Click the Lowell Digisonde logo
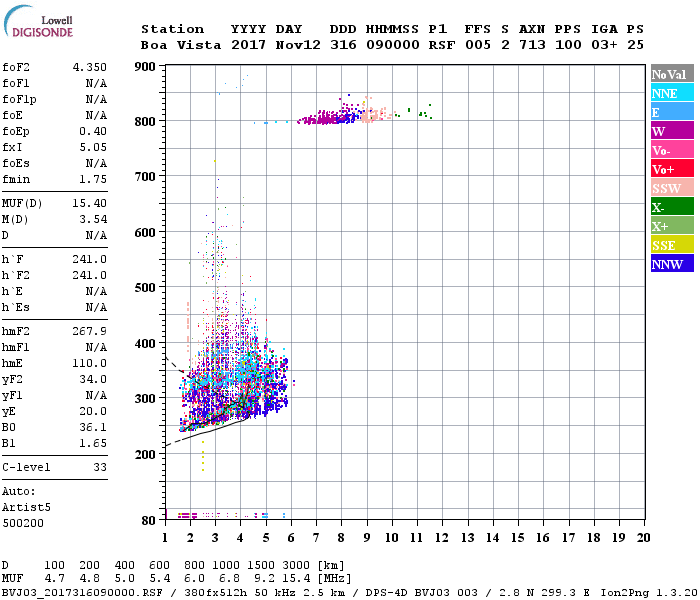Screen dimensions: 700x600 click(x=38, y=21)
